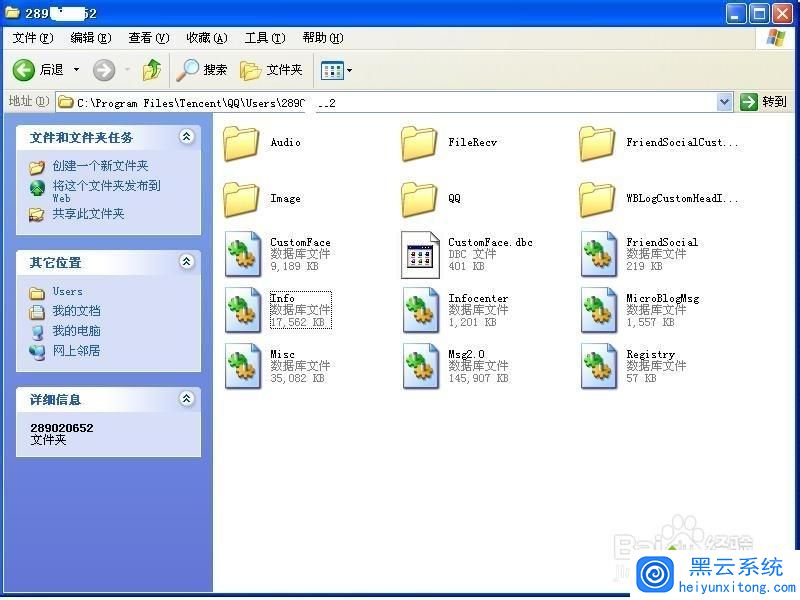This screenshot has width=800, height=600.
Task: Select the MicroBlogMsg database file
Action: (598, 310)
